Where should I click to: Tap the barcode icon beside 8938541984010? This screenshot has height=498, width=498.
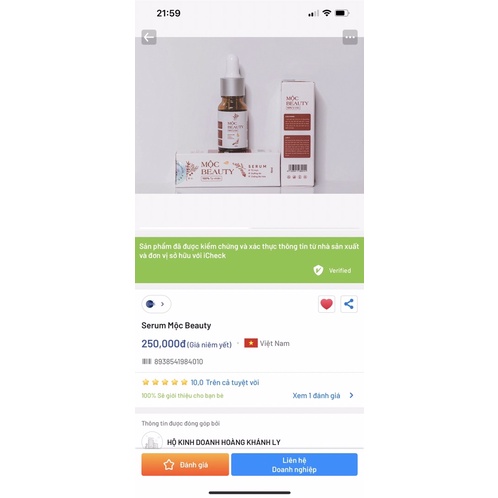(x=146, y=361)
